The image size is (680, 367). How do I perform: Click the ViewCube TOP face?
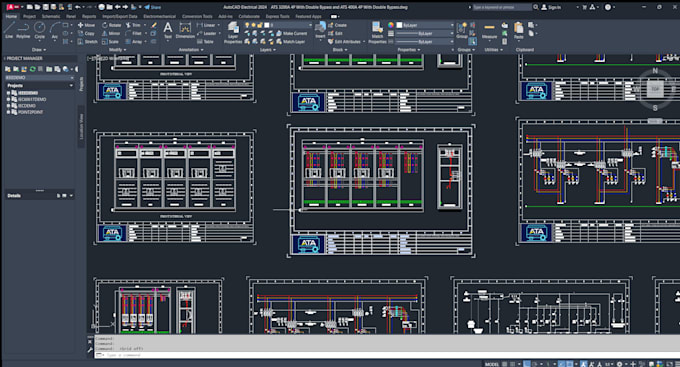tap(655, 89)
